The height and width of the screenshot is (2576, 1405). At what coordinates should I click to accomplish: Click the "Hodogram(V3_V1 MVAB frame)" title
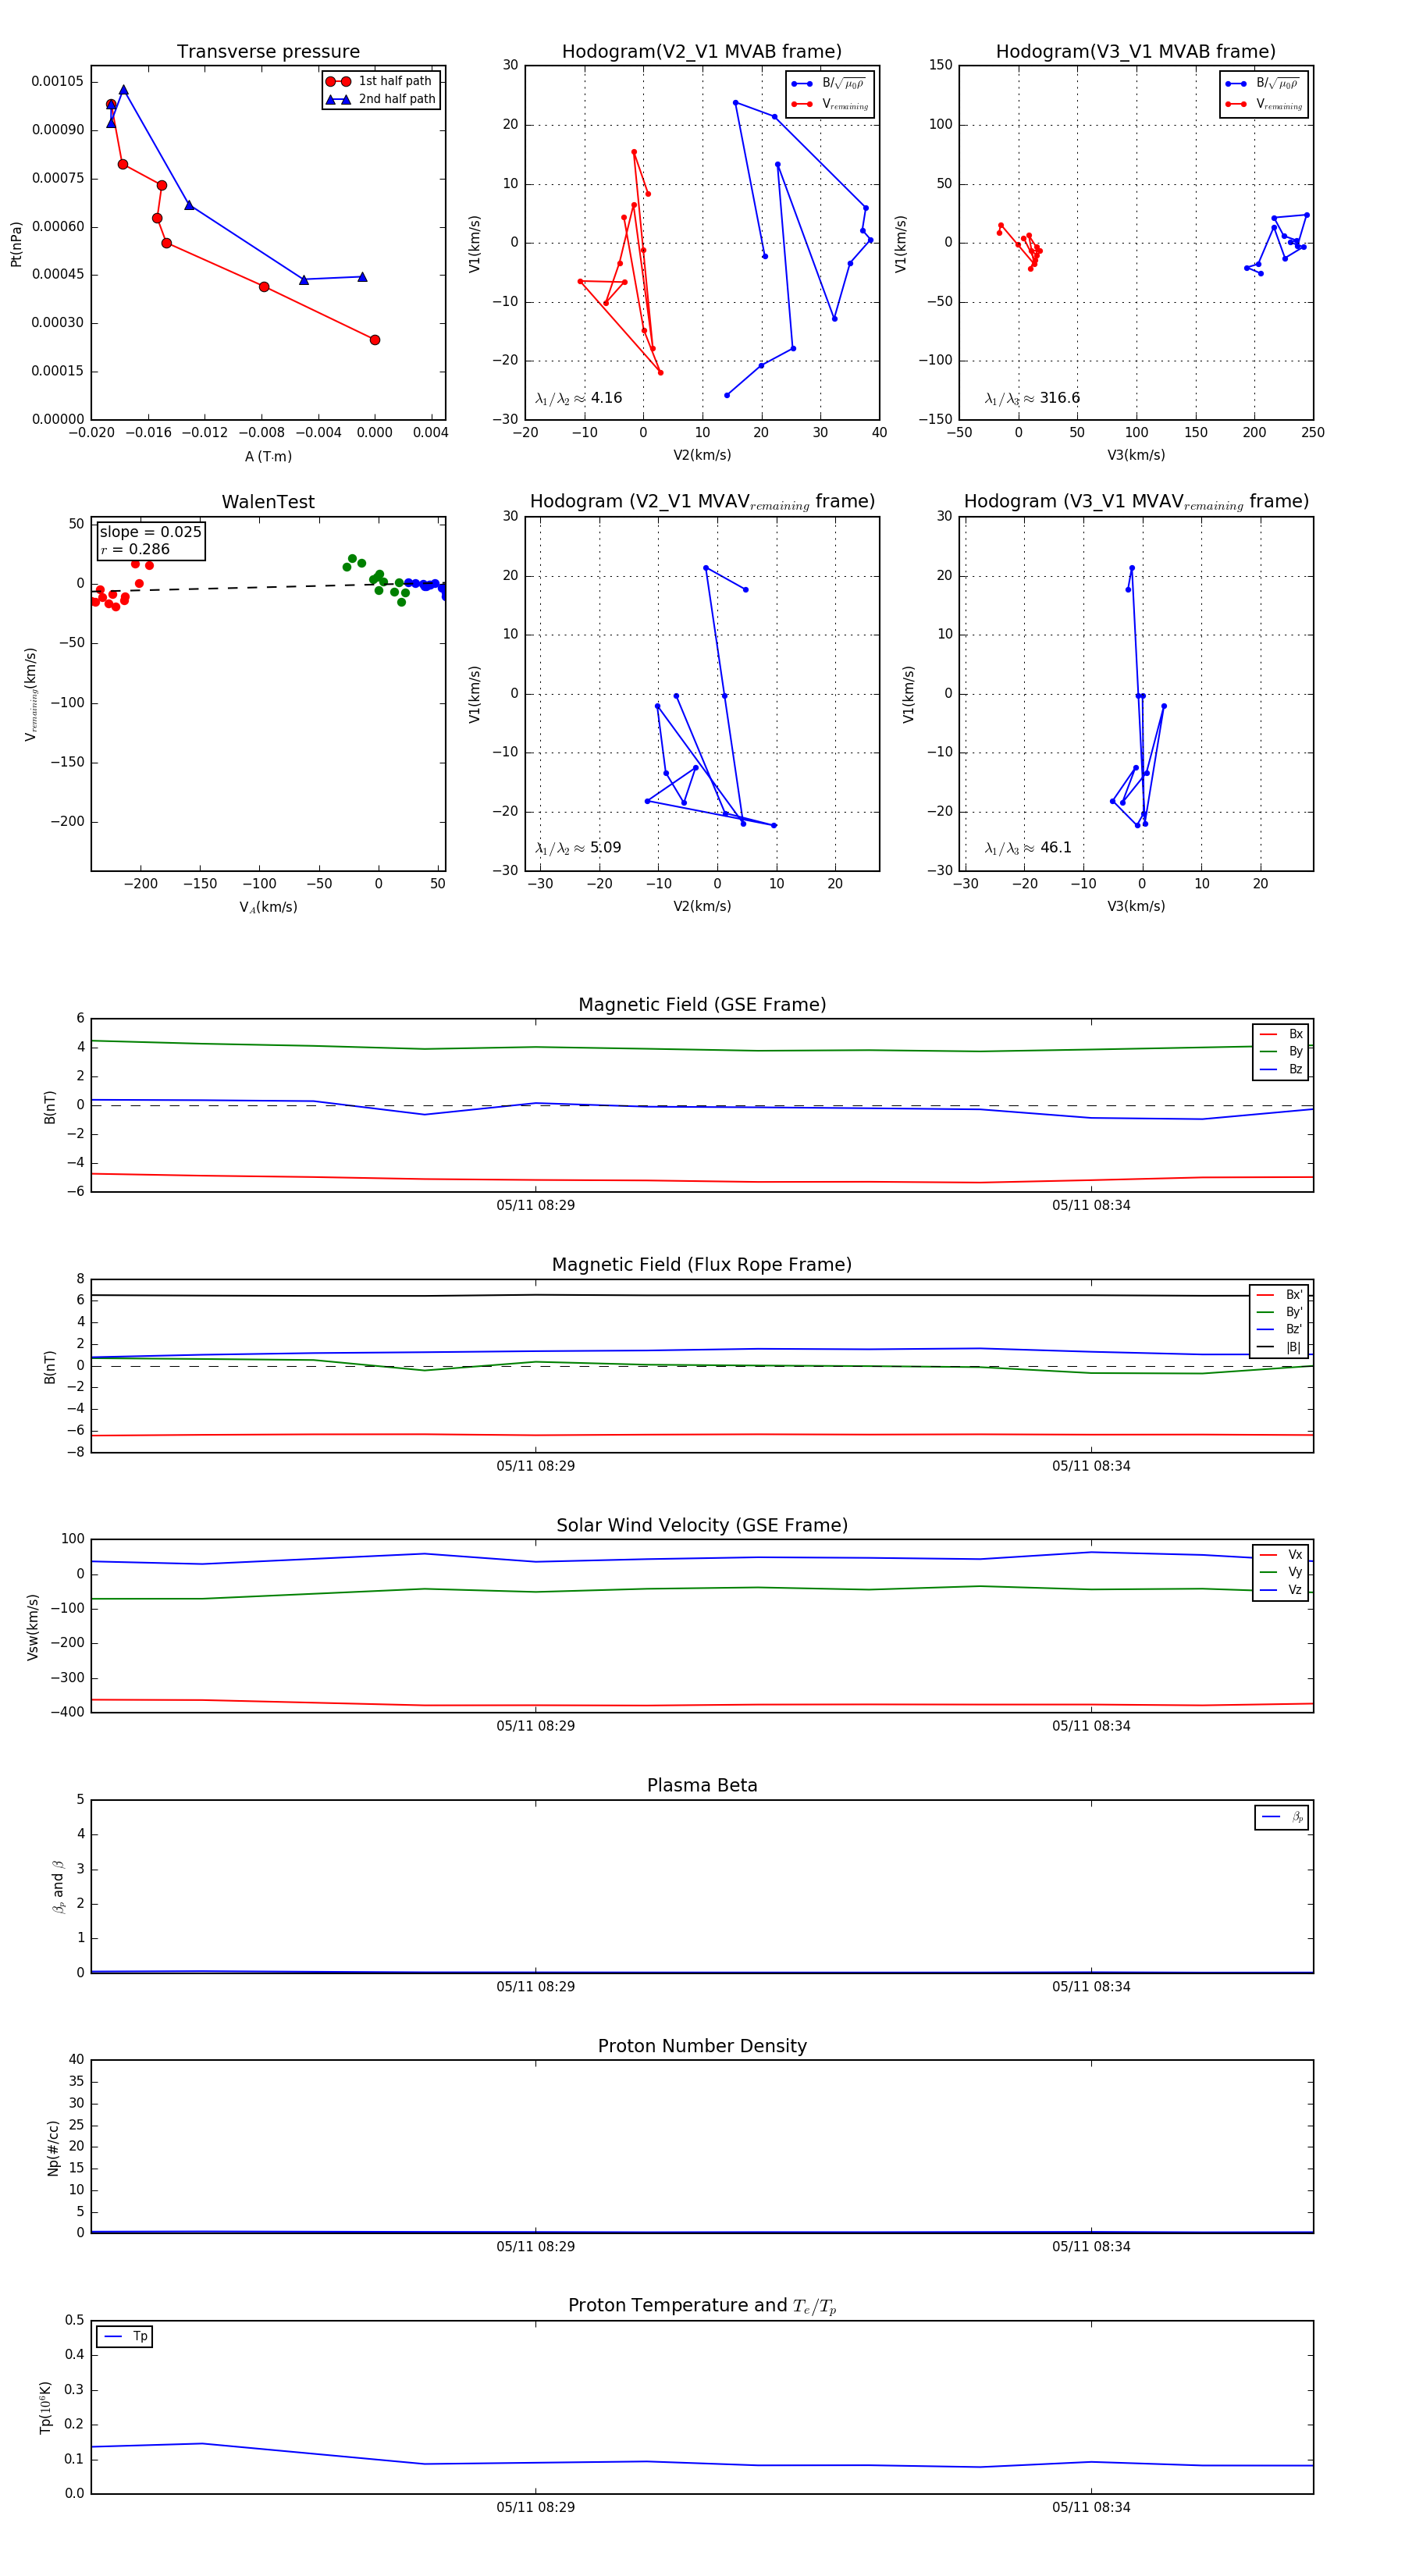[1136, 52]
